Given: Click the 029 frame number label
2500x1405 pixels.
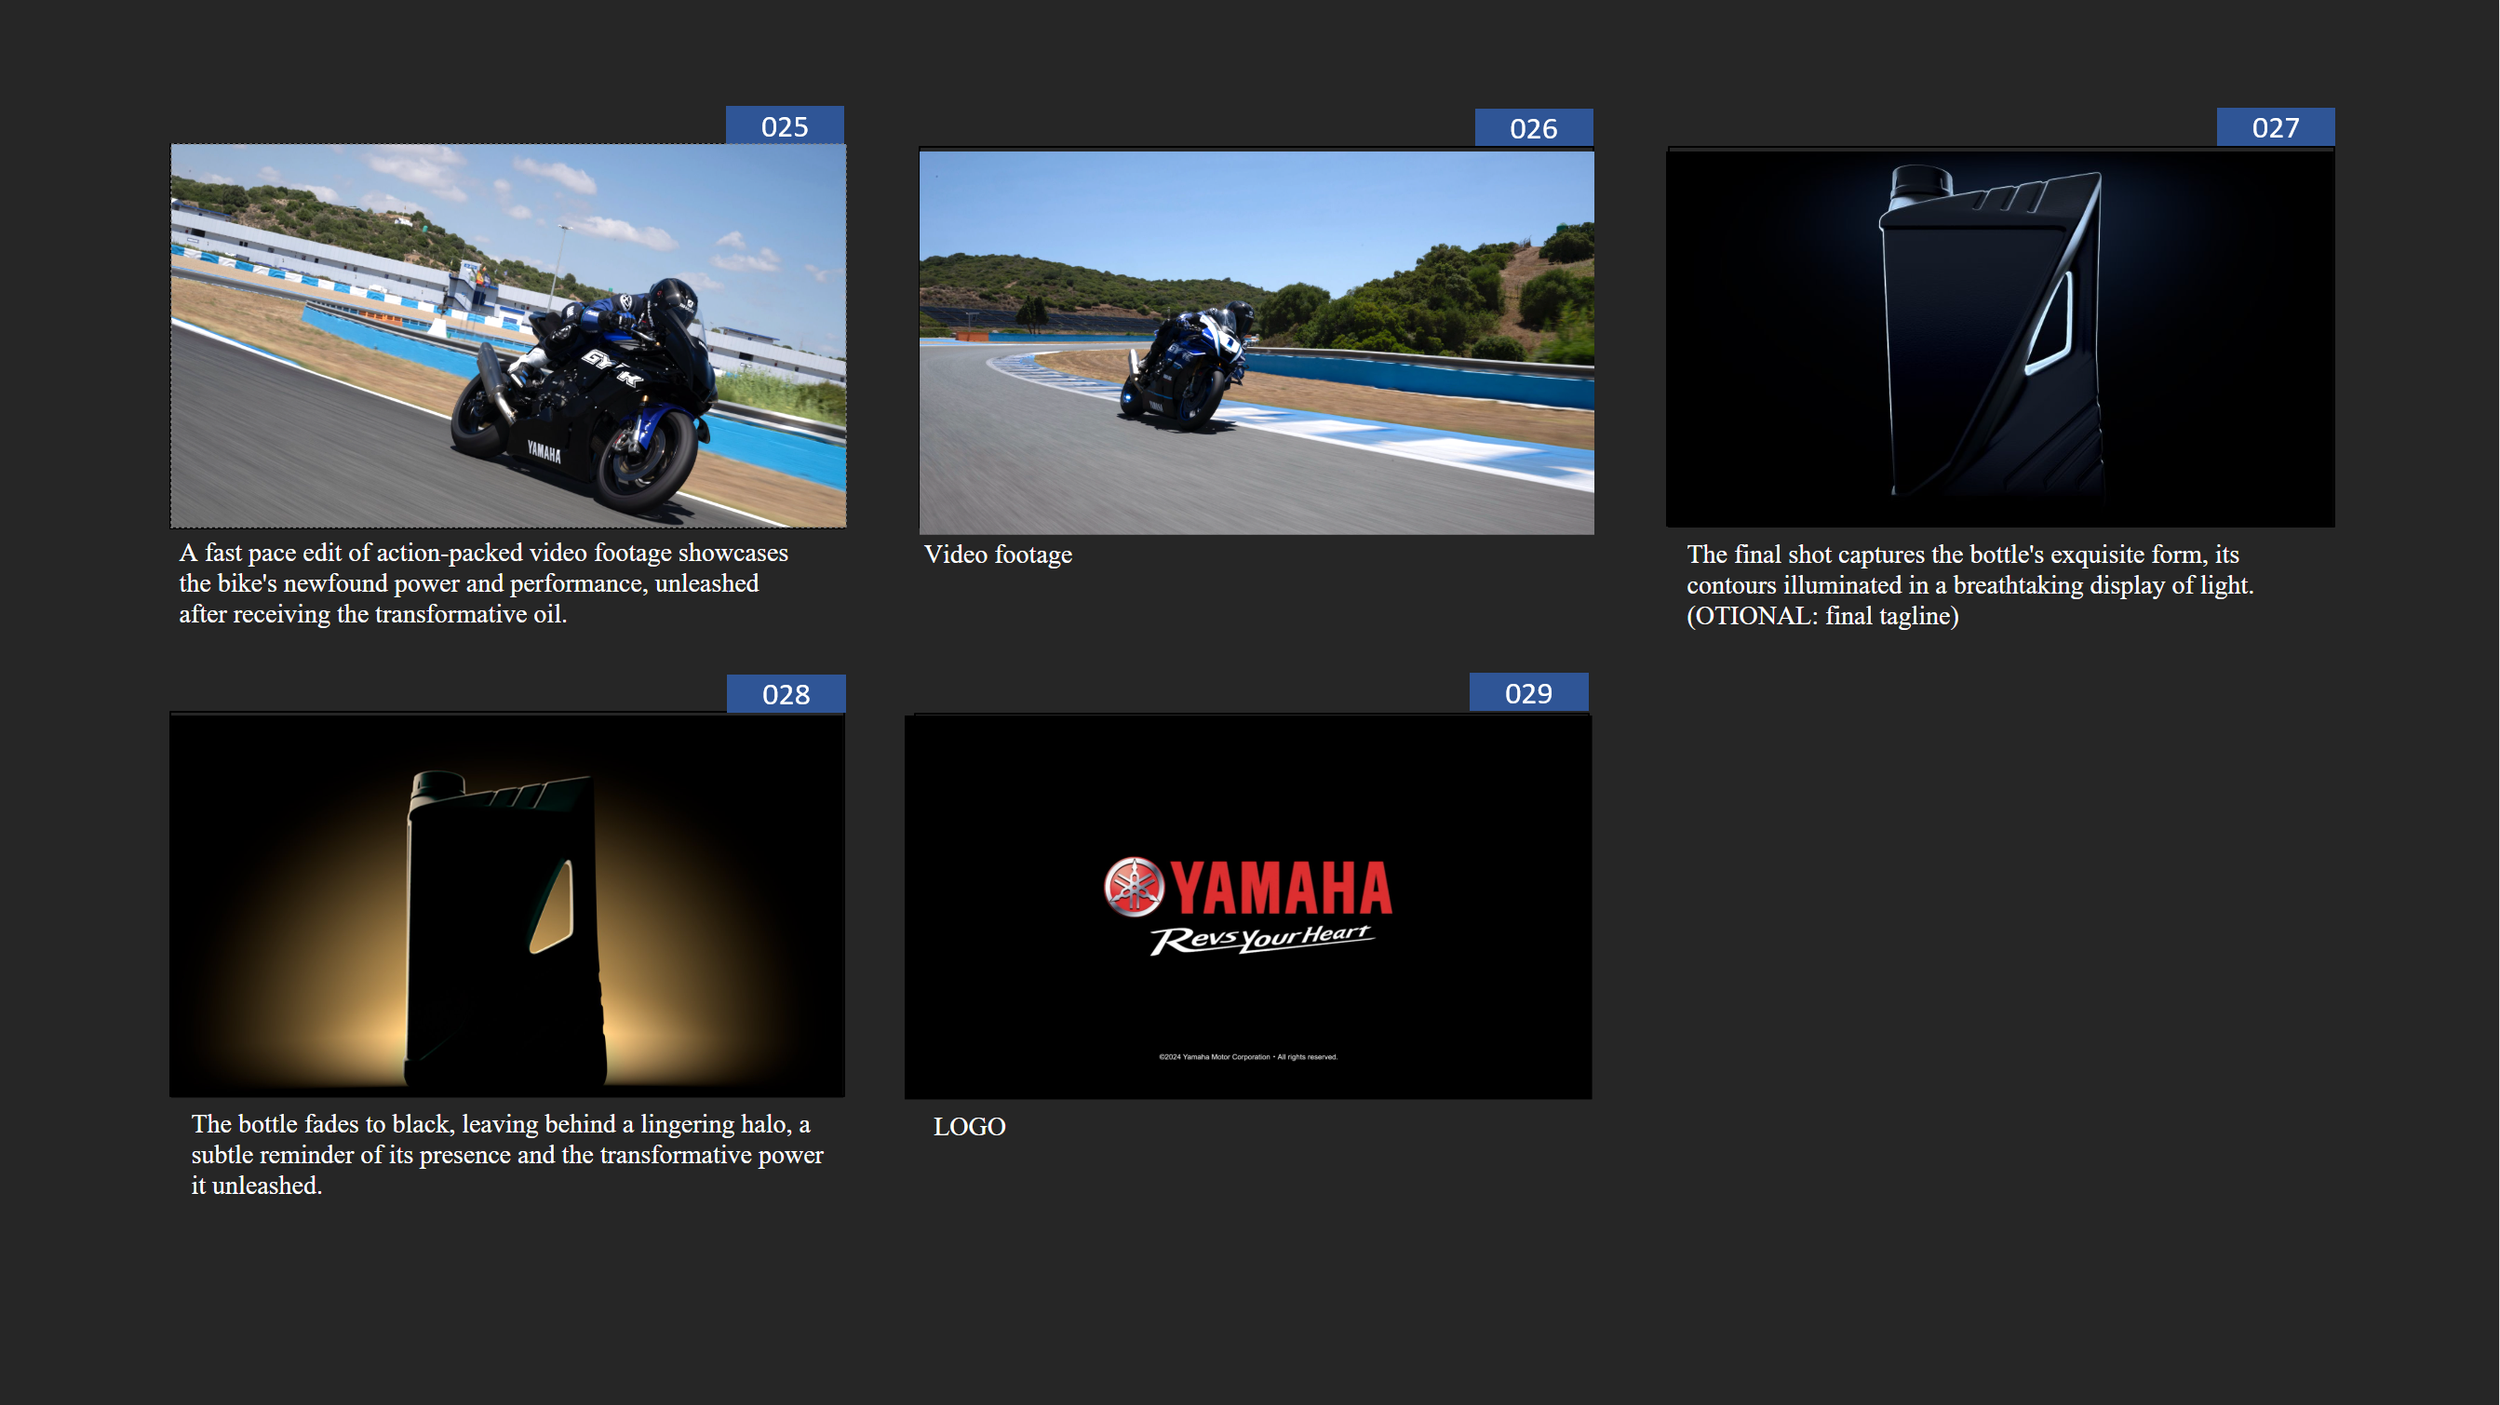Looking at the screenshot, I should (1528, 693).
